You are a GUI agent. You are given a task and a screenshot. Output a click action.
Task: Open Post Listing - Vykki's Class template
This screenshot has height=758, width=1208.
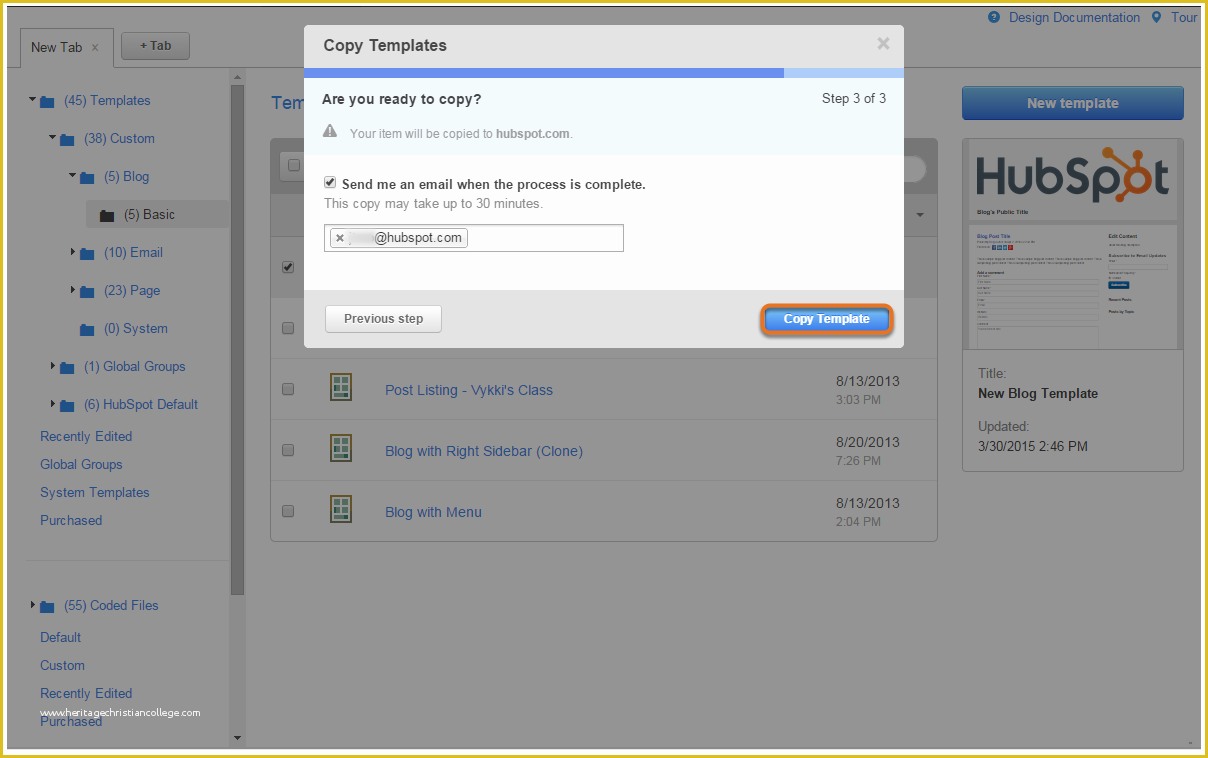click(x=469, y=390)
